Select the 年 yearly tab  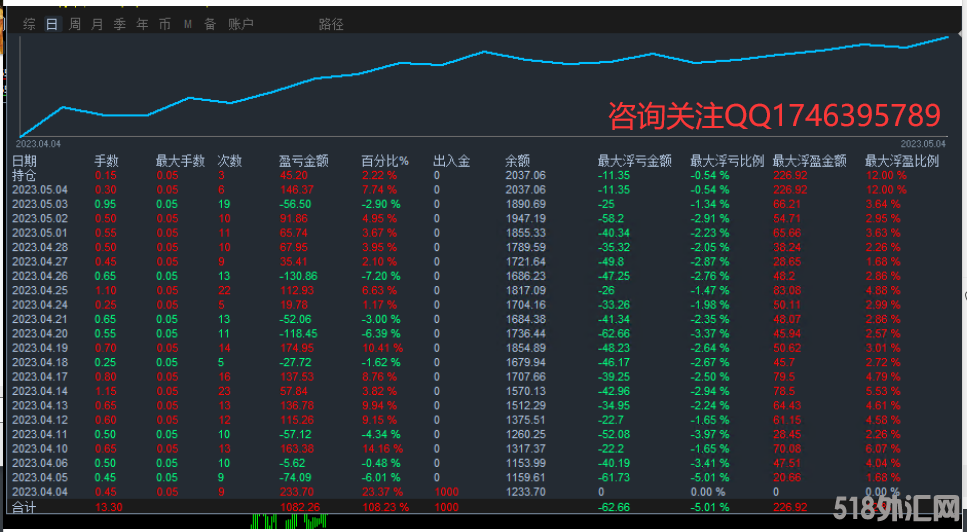[143, 24]
